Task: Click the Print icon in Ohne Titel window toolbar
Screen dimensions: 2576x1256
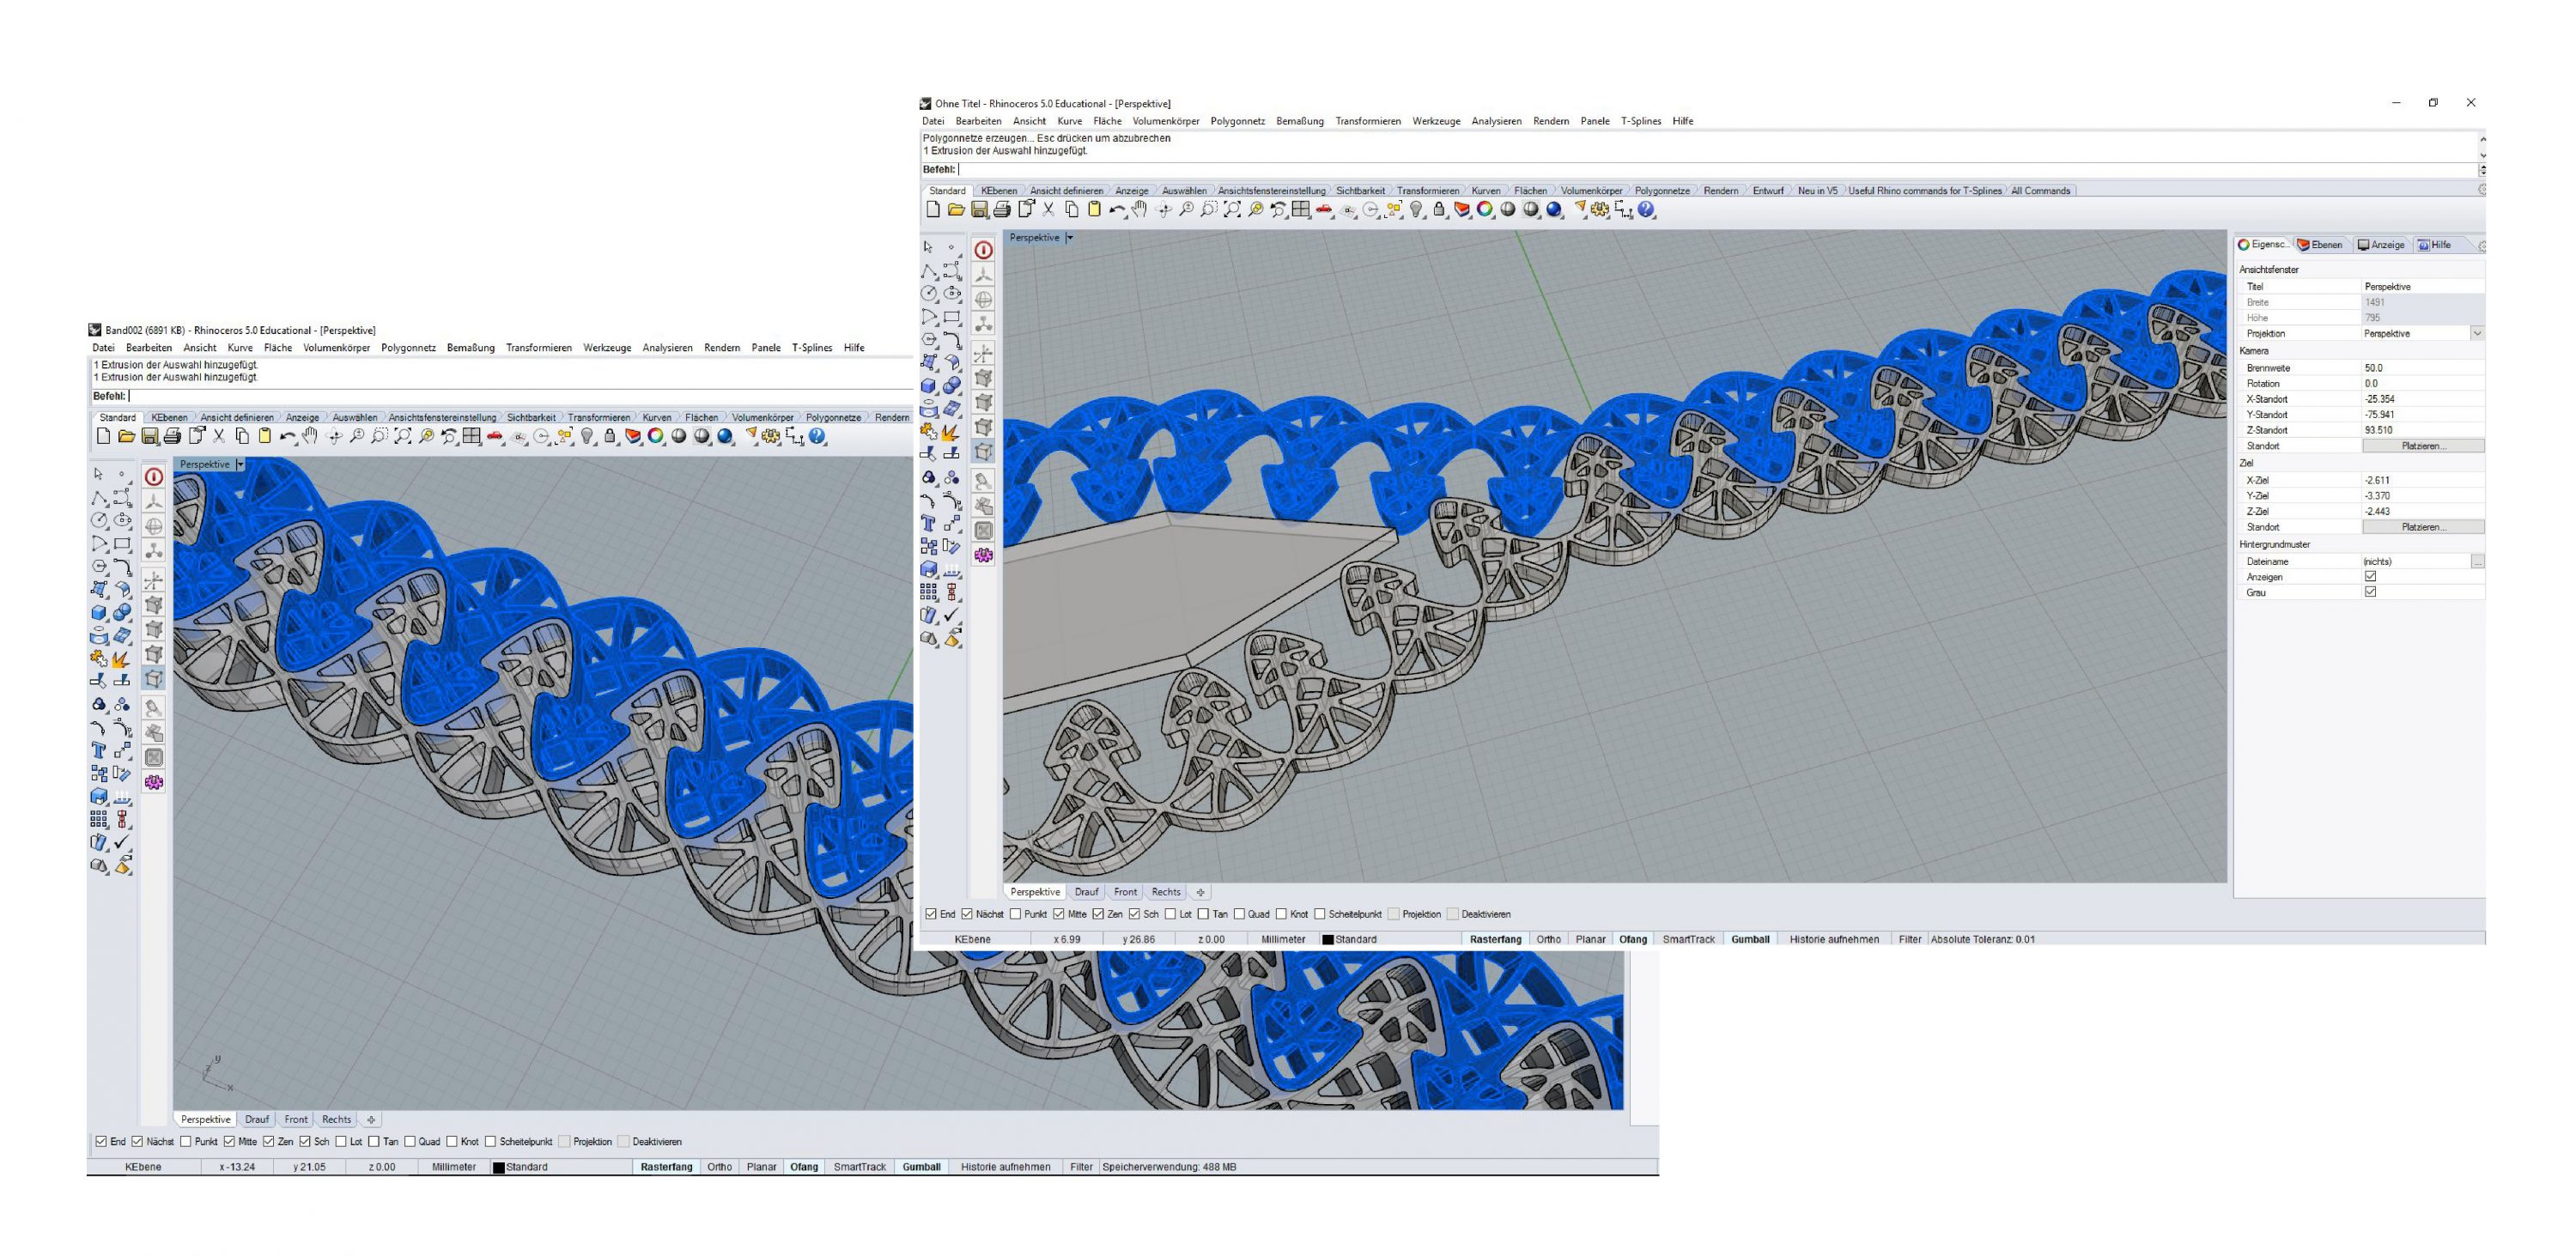Action: pyautogui.click(x=1002, y=210)
